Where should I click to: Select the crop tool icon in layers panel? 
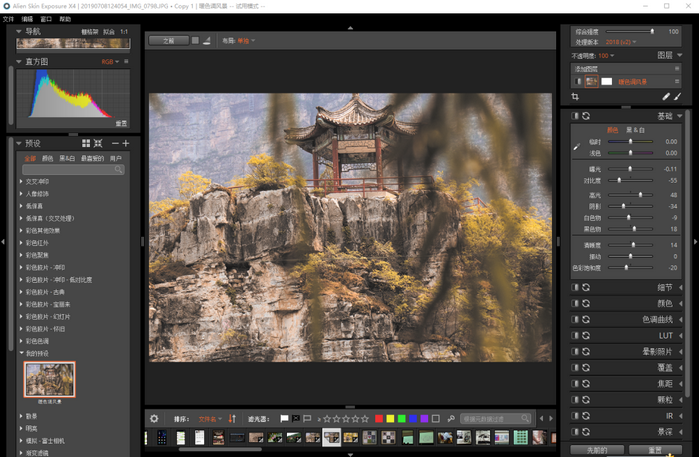[x=575, y=97]
